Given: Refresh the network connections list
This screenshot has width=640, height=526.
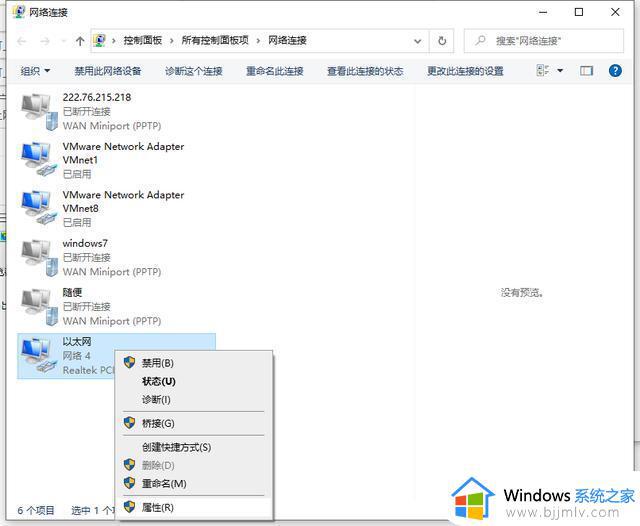Looking at the screenshot, I should click(442, 41).
